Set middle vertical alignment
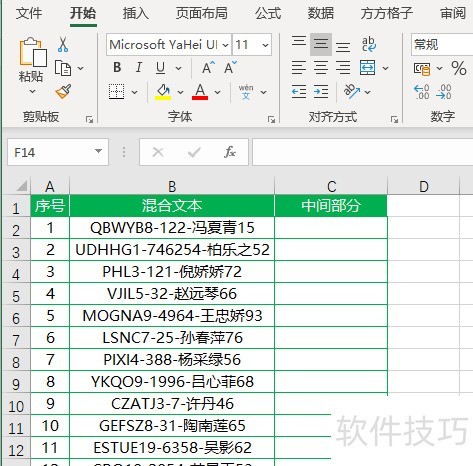473x466 pixels. [321, 44]
